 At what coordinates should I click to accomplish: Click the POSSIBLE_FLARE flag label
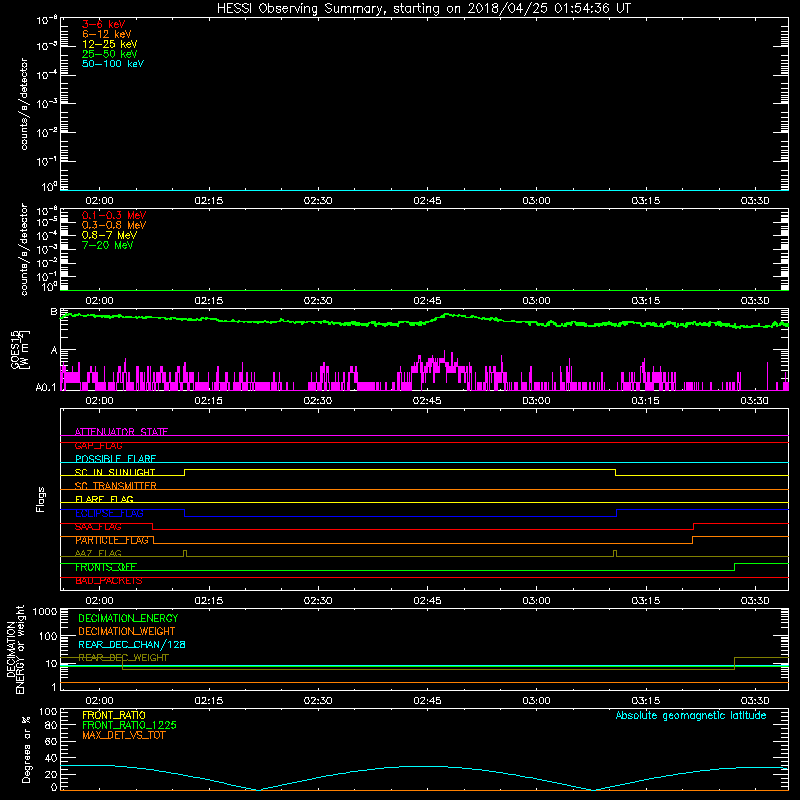tap(115, 459)
